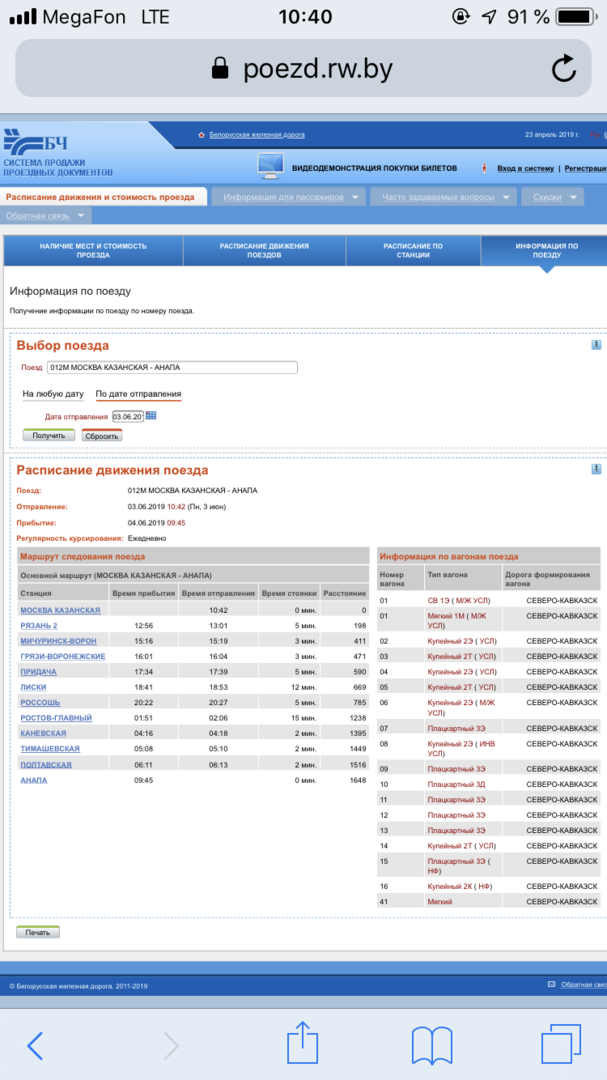Click the 'Печать' print button

coord(38,932)
